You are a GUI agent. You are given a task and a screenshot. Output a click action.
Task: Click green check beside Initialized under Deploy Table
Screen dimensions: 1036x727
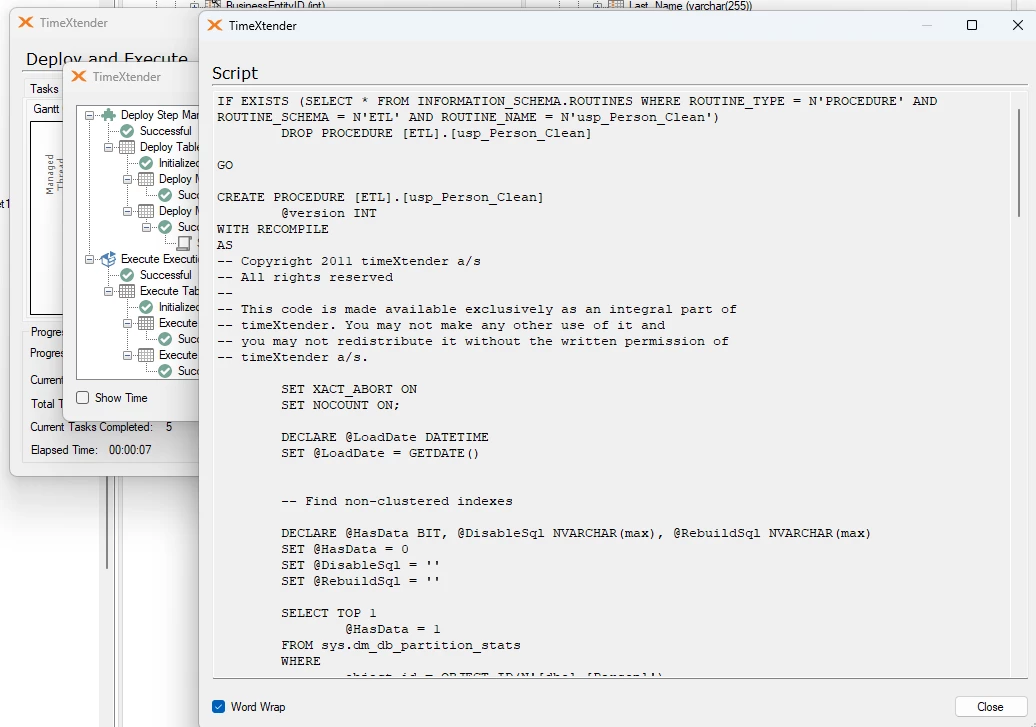[146, 163]
